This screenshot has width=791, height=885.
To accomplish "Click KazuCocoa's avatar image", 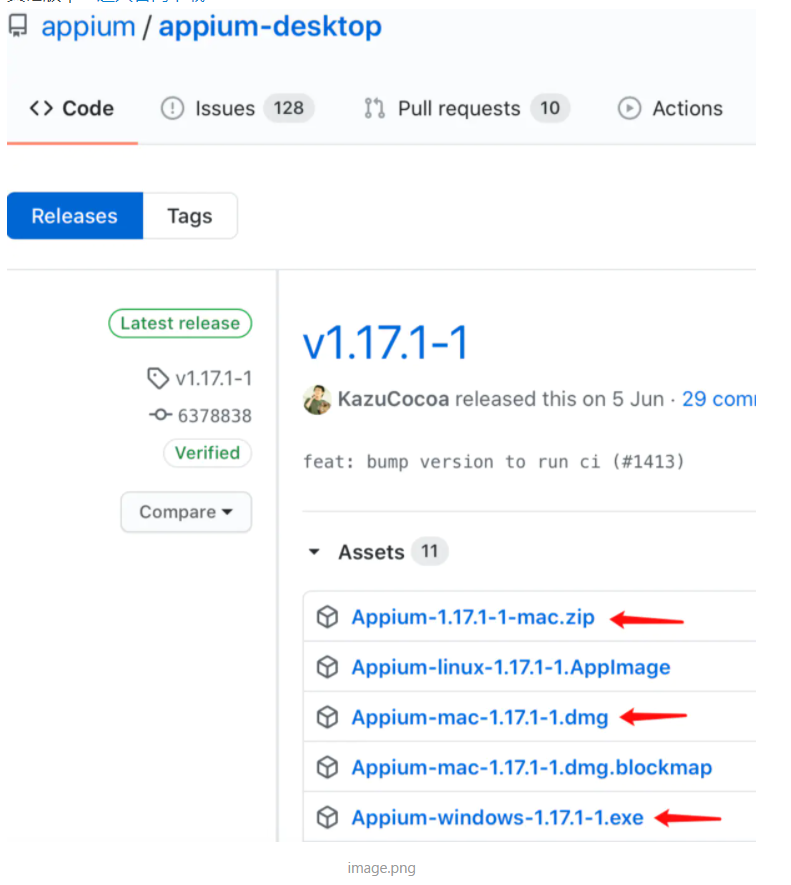I will pos(317,400).
